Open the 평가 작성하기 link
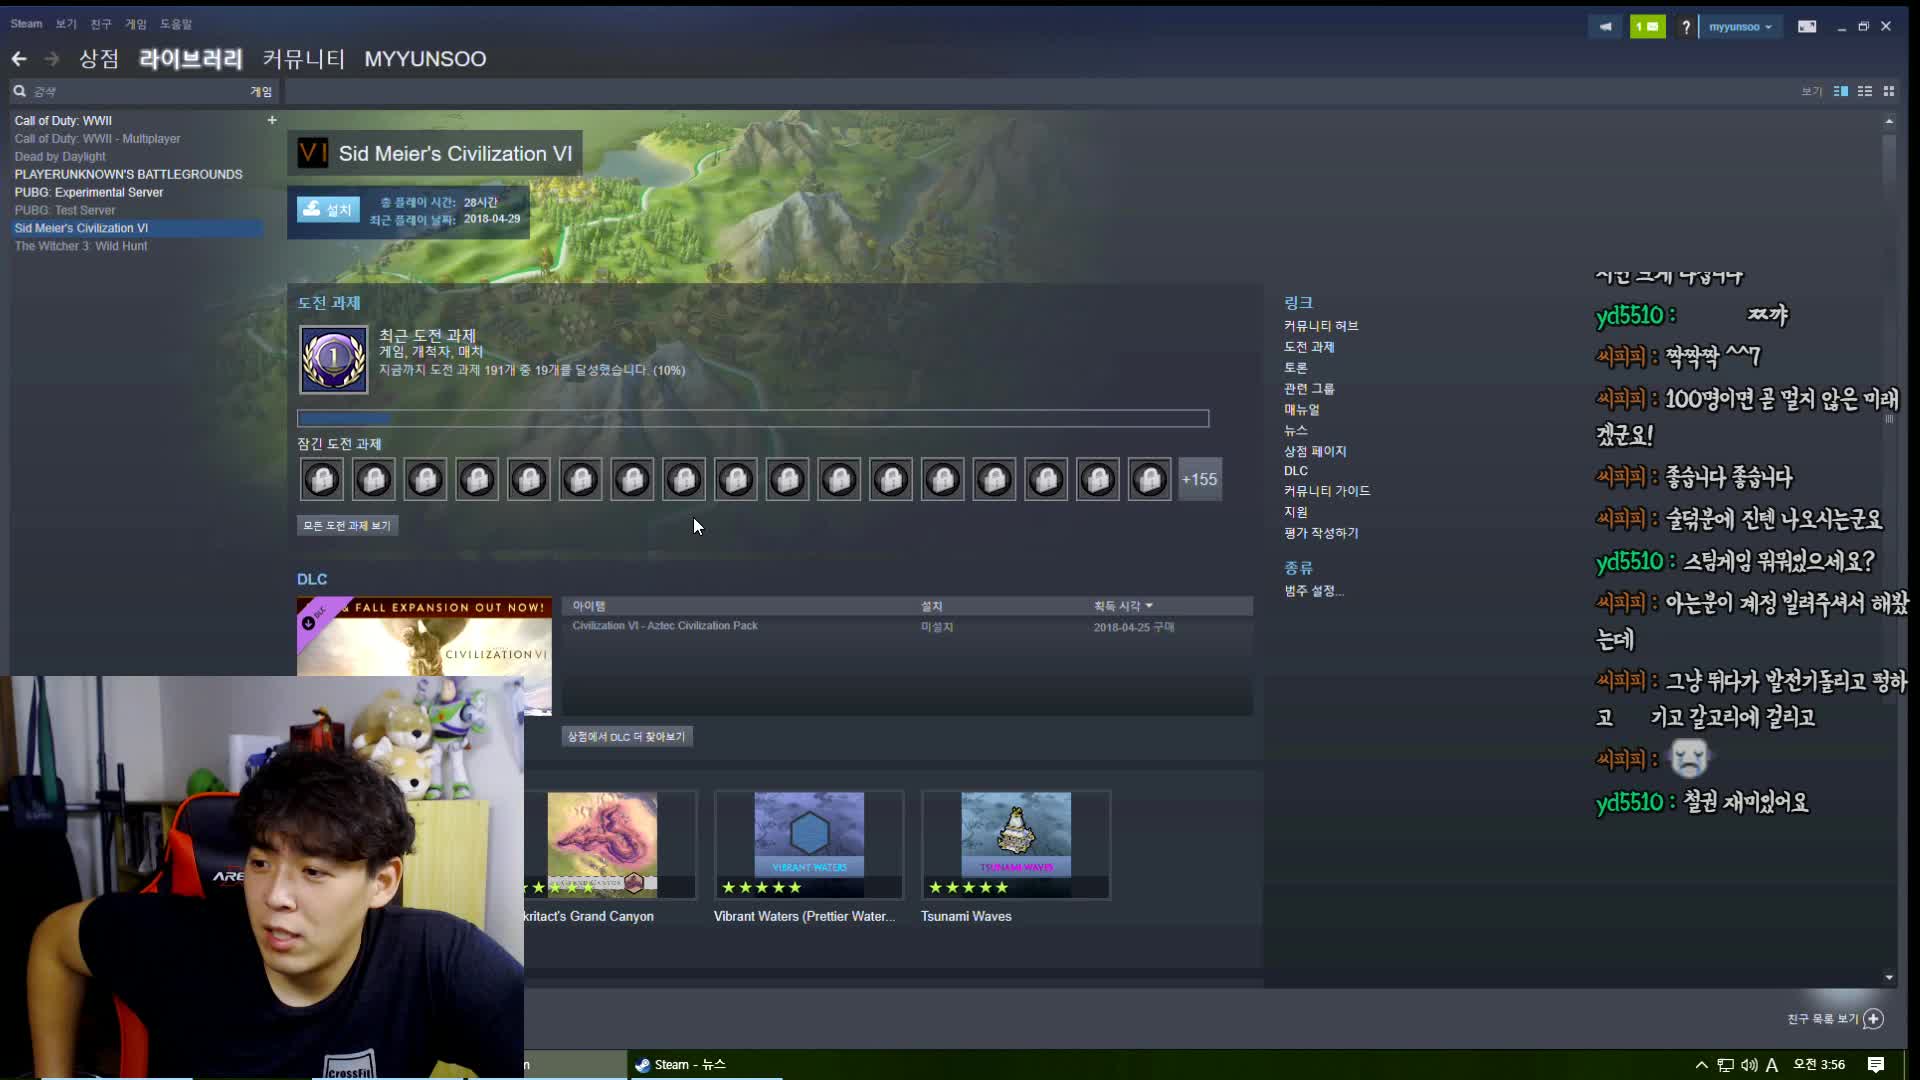 (1321, 533)
